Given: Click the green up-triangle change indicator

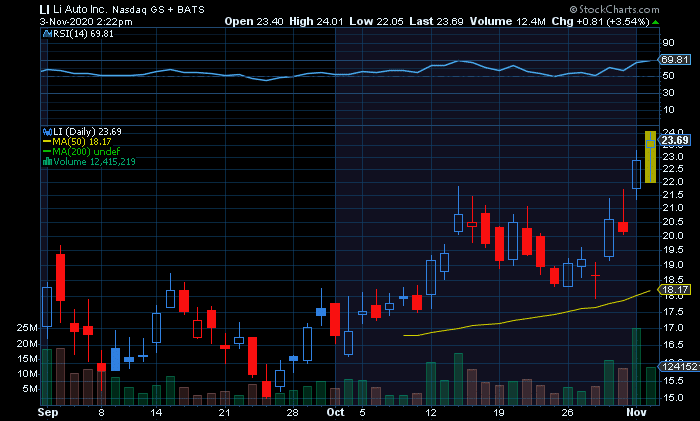Looking at the screenshot, I should (x=655, y=22).
